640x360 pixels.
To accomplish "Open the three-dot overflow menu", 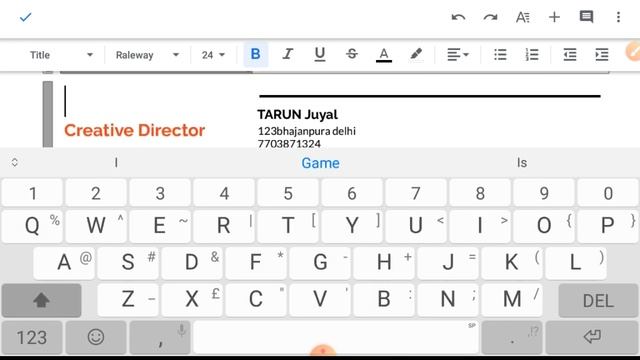I will pyautogui.click(x=618, y=17).
